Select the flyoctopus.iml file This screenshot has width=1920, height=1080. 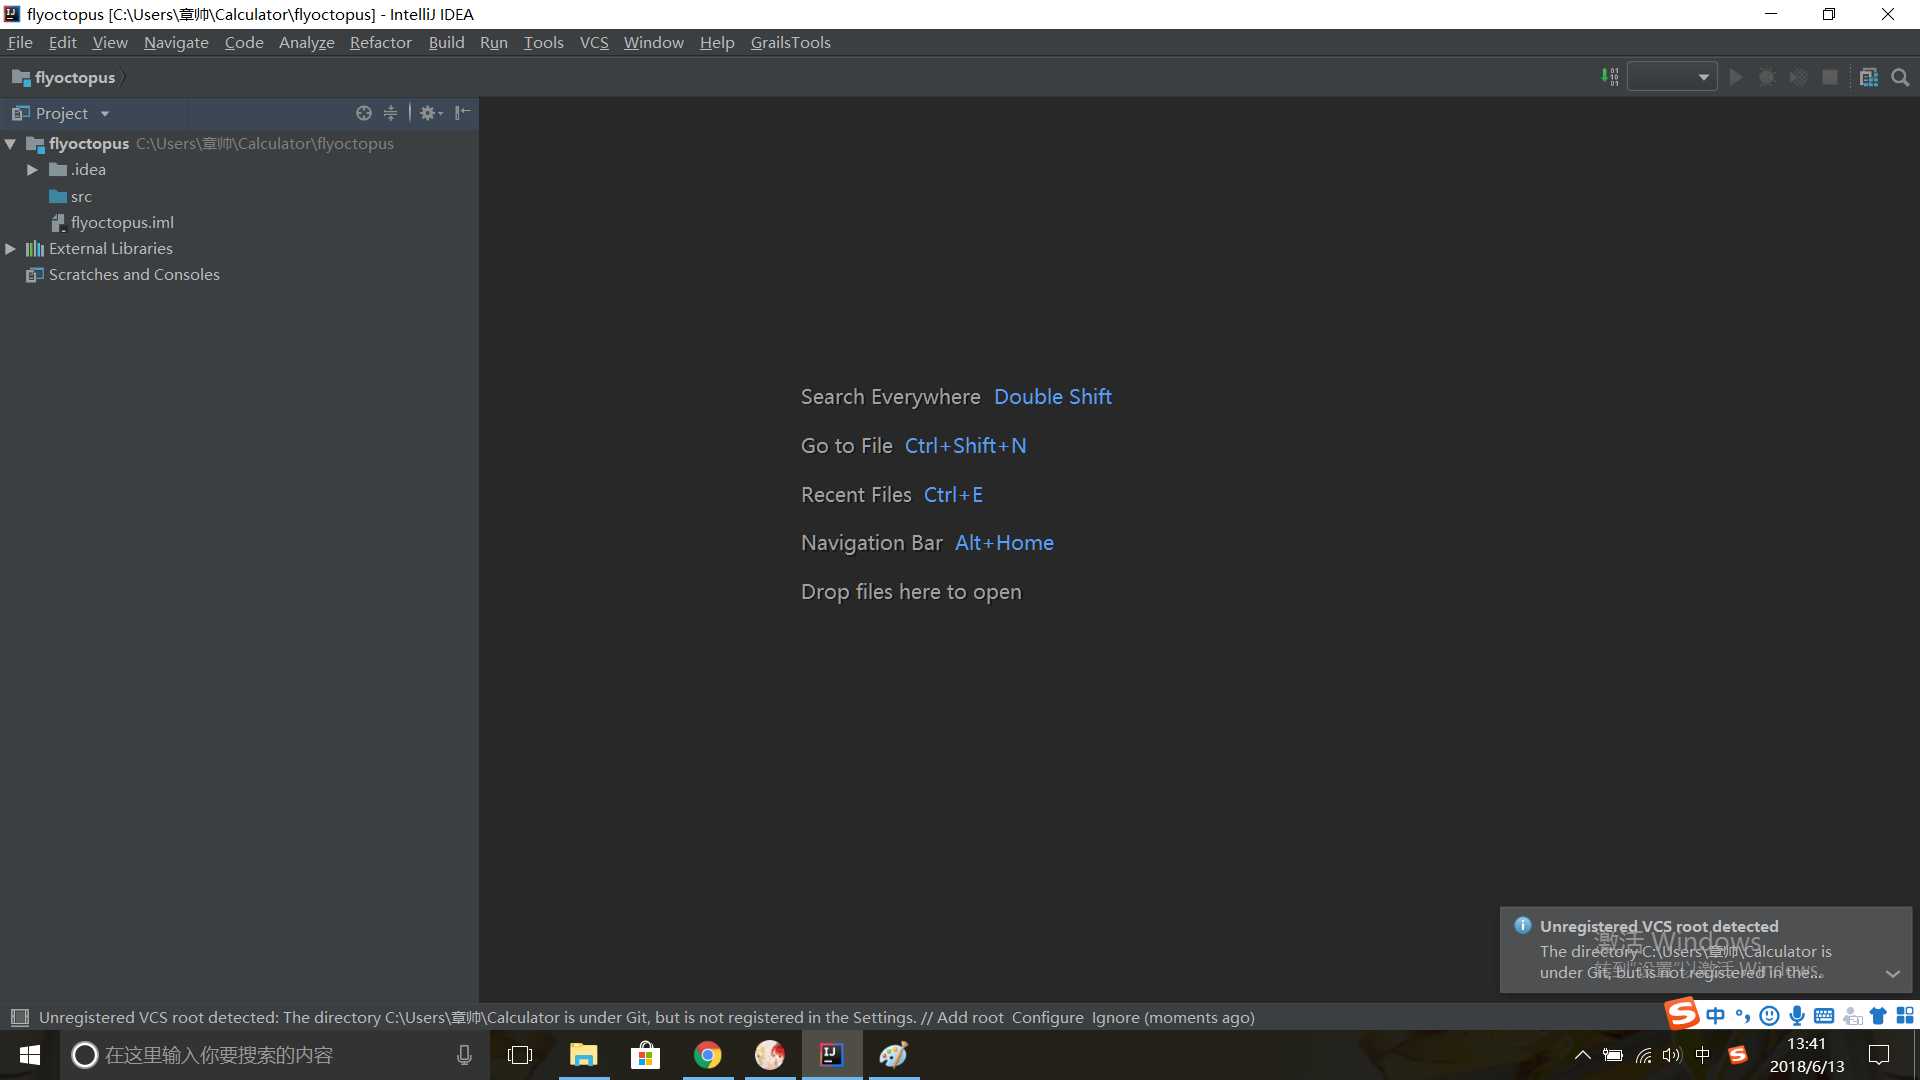point(112,223)
